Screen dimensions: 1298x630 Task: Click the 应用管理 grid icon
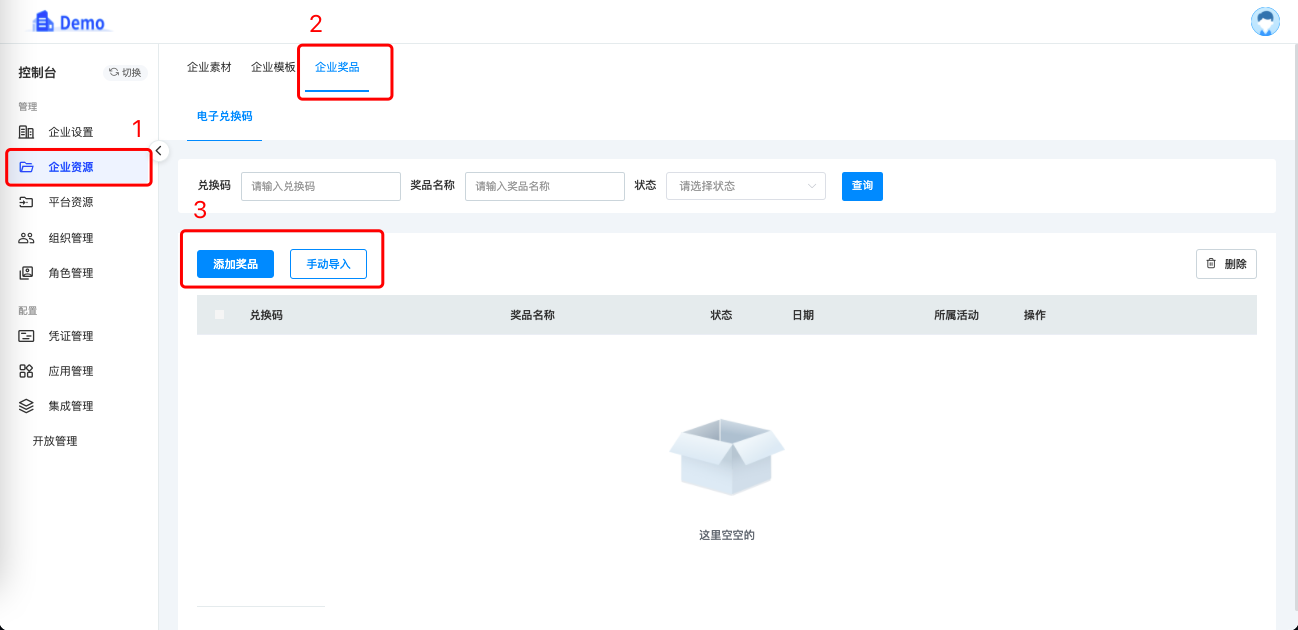[x=27, y=371]
